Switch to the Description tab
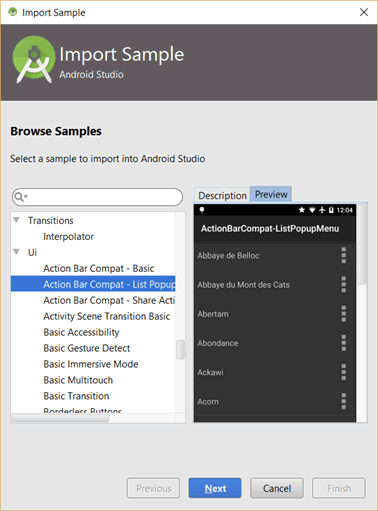Image resolution: width=378 pixels, height=511 pixels. click(x=222, y=195)
